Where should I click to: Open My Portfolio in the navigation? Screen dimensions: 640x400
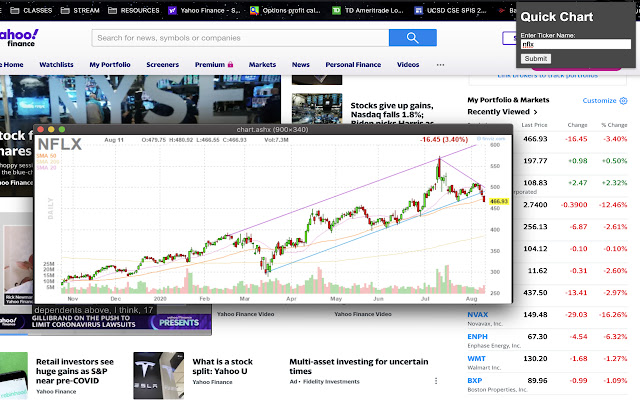click(x=110, y=64)
